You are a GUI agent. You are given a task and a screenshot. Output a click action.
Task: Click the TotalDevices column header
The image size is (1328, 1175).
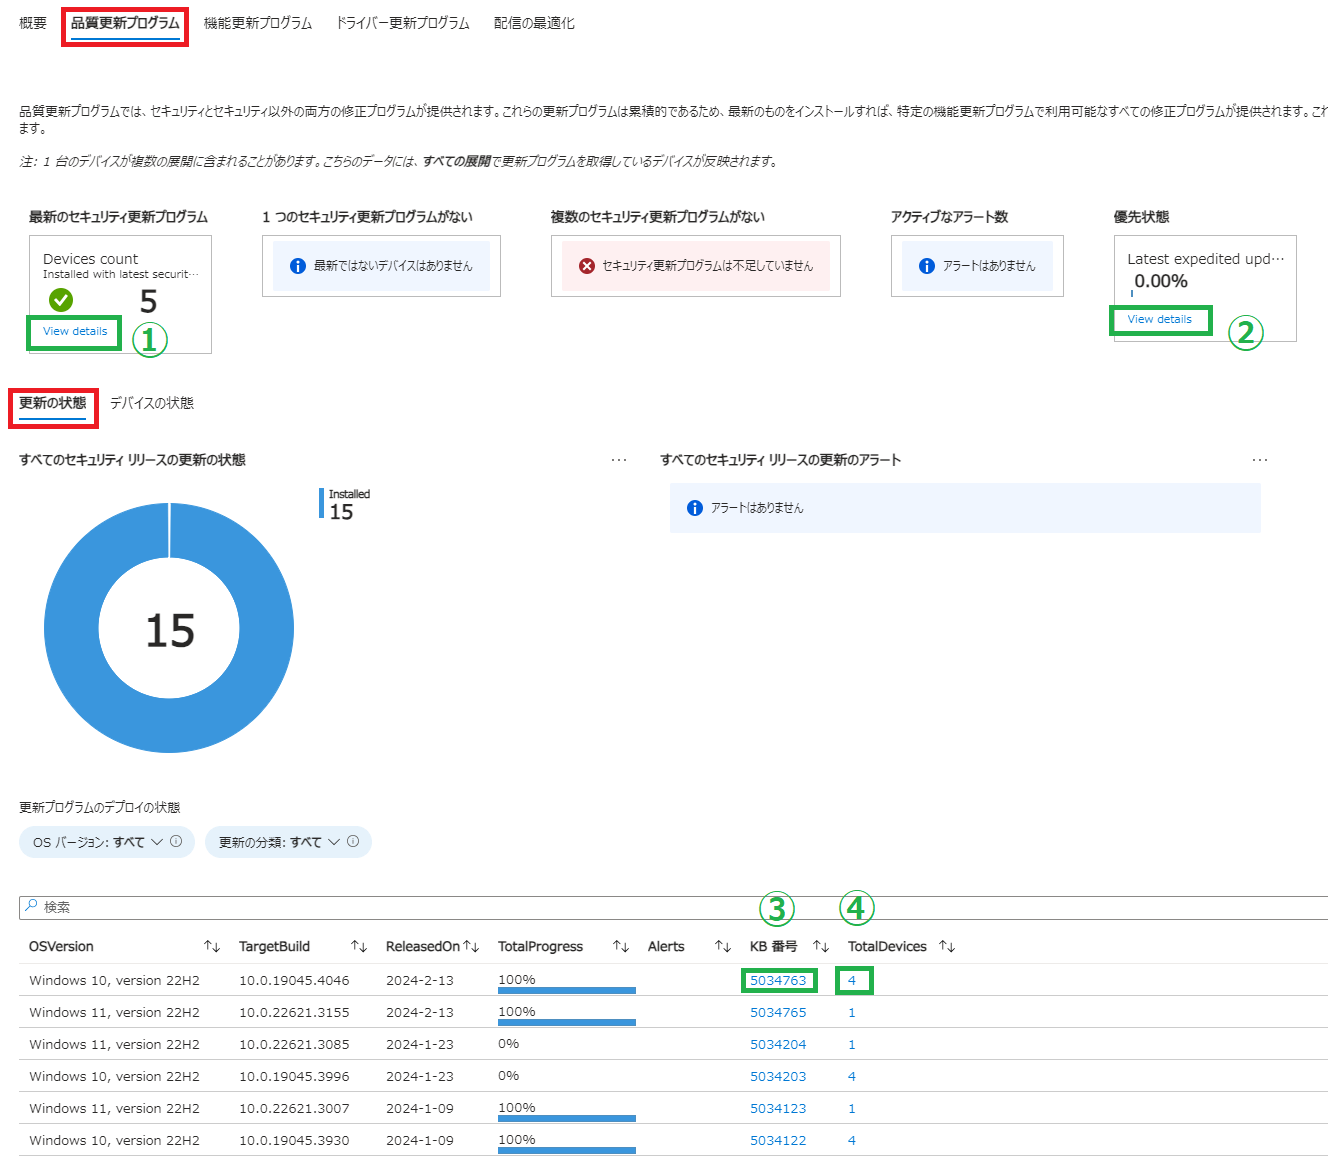(887, 946)
